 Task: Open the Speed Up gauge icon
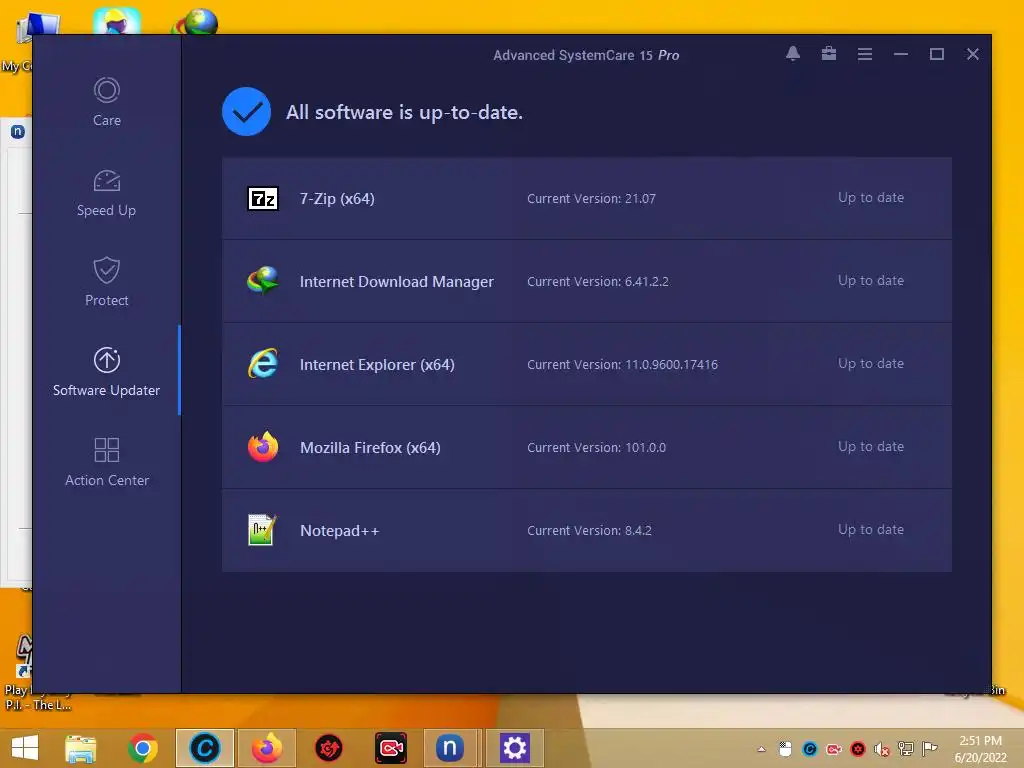tap(106, 180)
